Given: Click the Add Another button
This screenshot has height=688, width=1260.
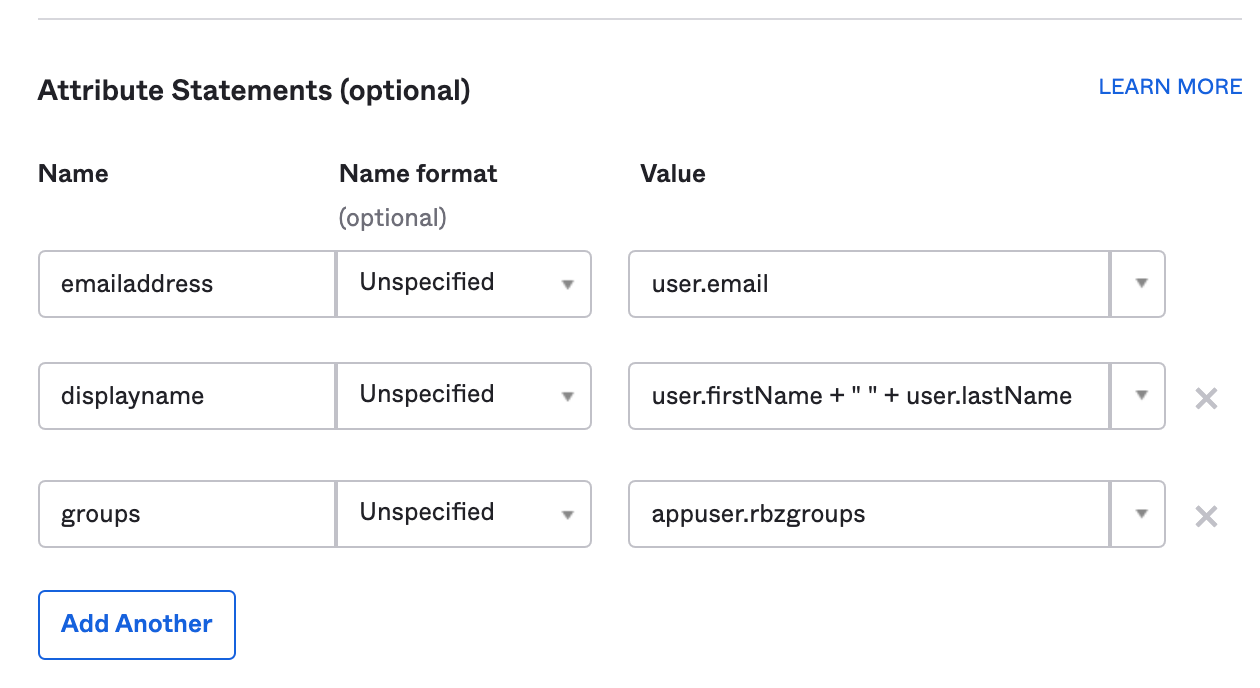Looking at the screenshot, I should (137, 625).
